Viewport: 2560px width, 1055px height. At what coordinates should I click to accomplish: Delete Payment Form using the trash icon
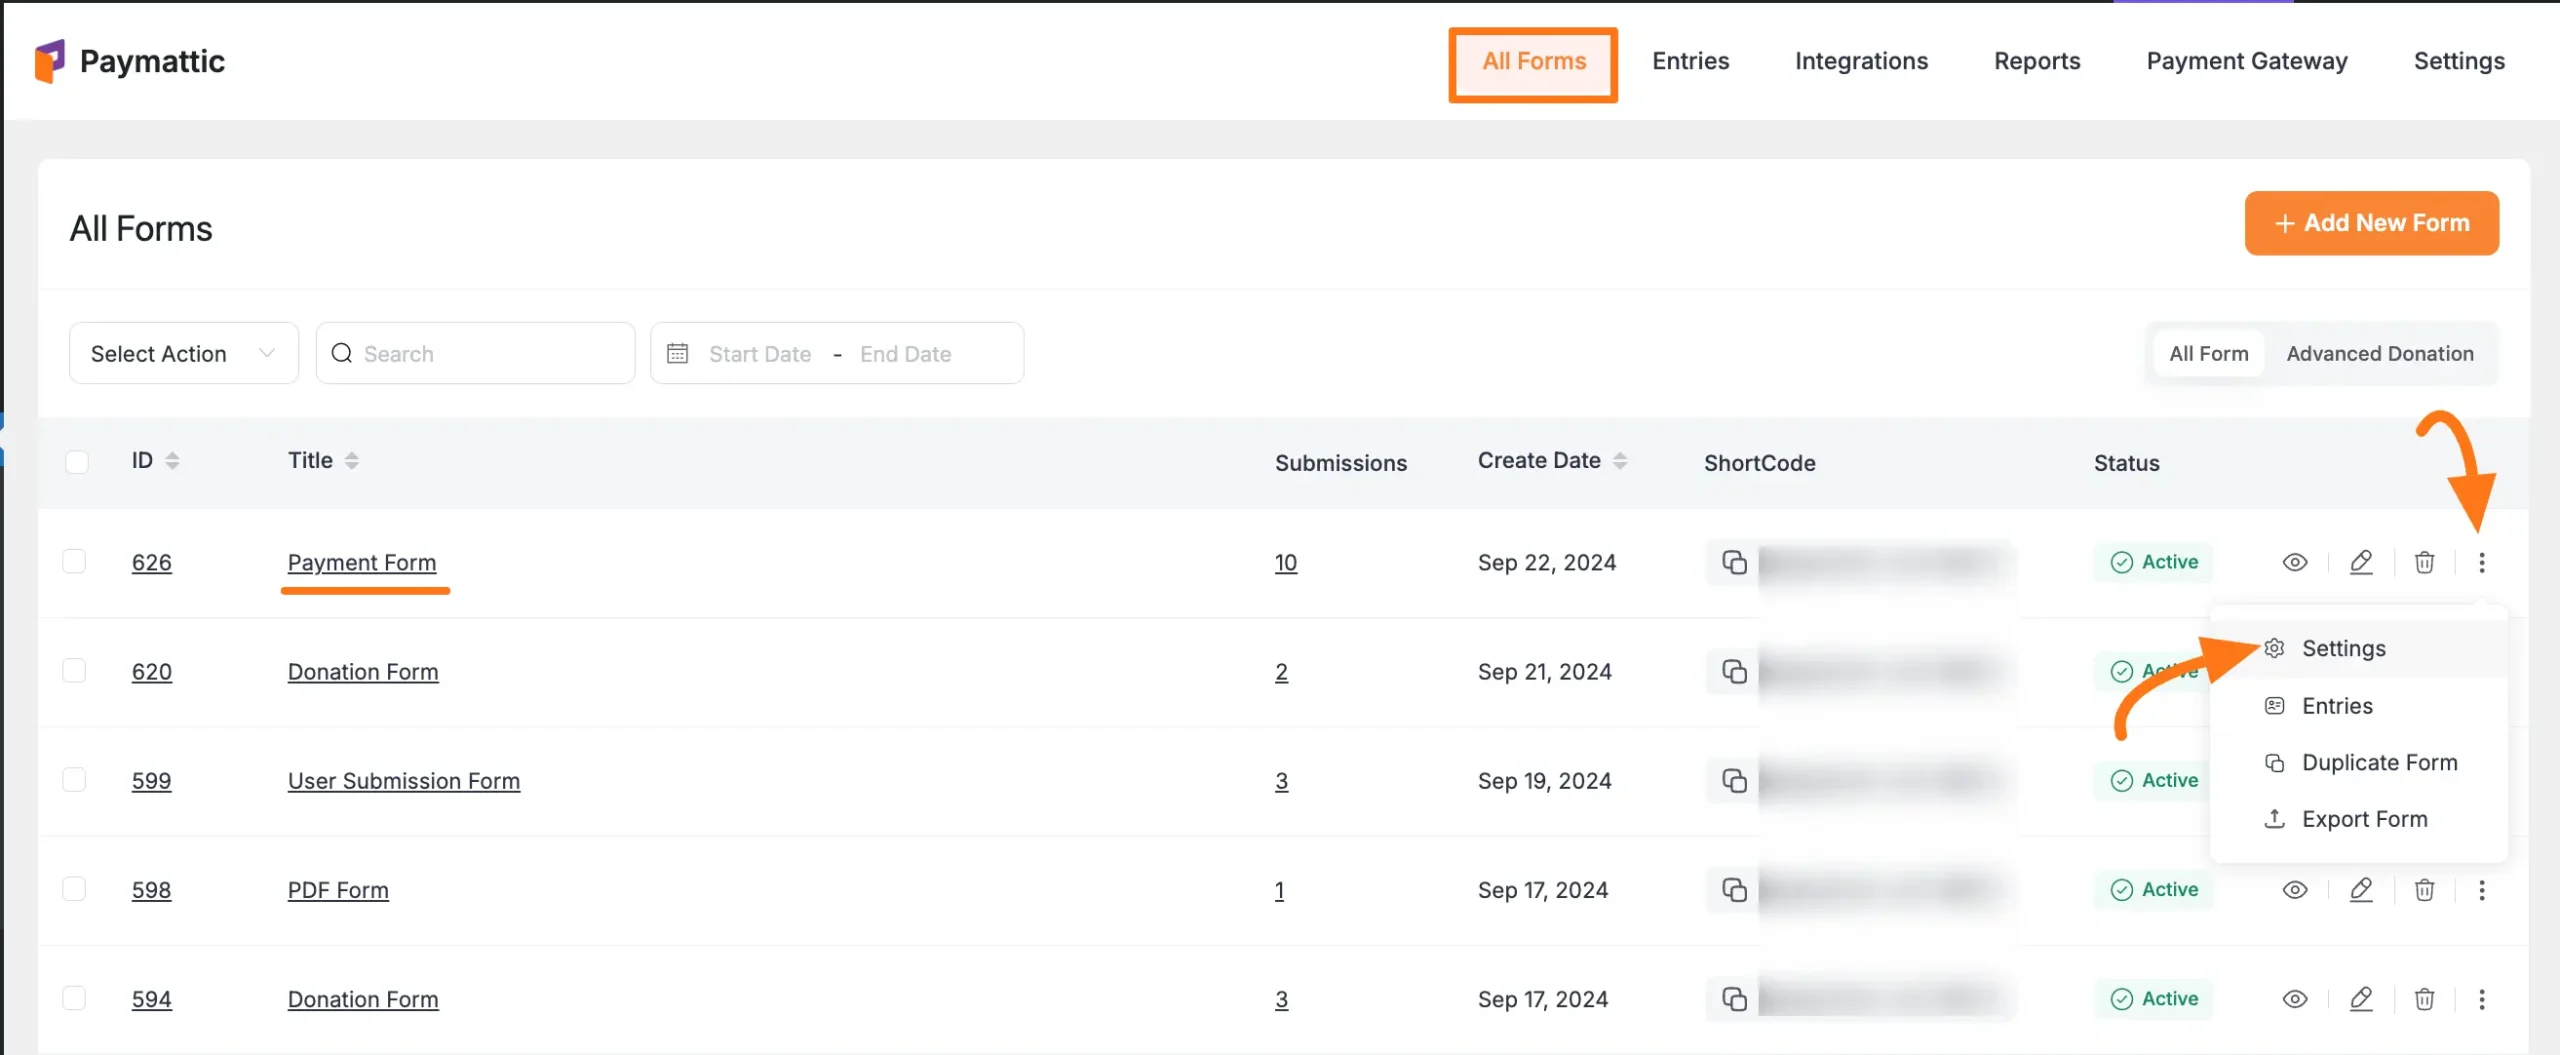[x=2424, y=562]
